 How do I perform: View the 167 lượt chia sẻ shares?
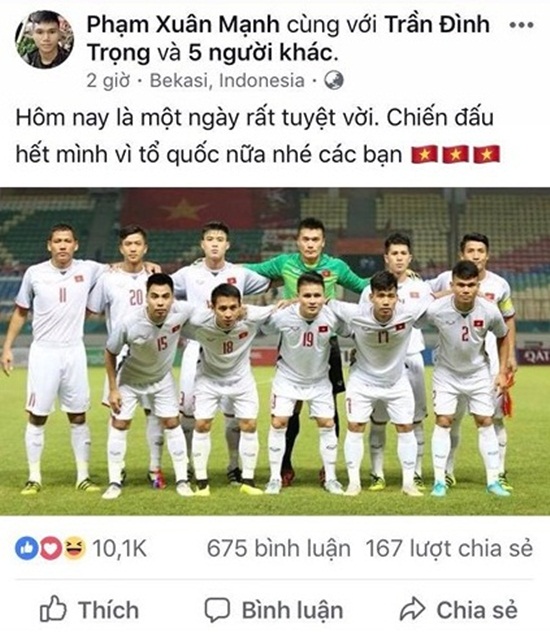coord(449,549)
